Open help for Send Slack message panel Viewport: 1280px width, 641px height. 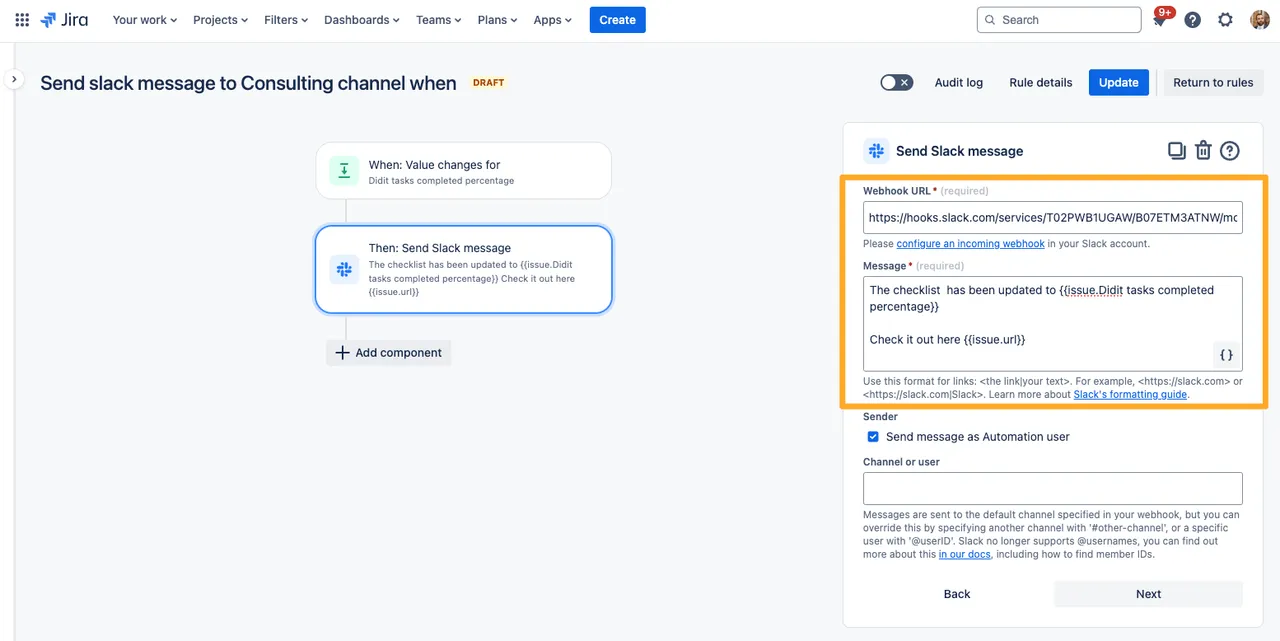(x=1230, y=151)
